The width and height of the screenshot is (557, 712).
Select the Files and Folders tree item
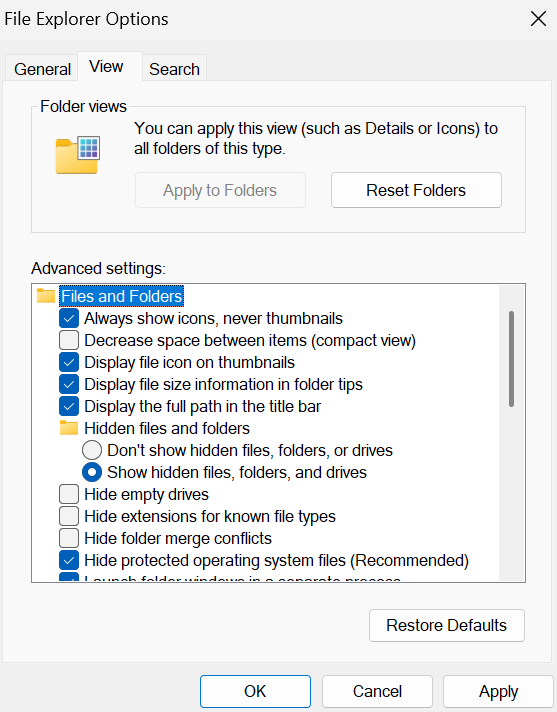tap(122, 296)
